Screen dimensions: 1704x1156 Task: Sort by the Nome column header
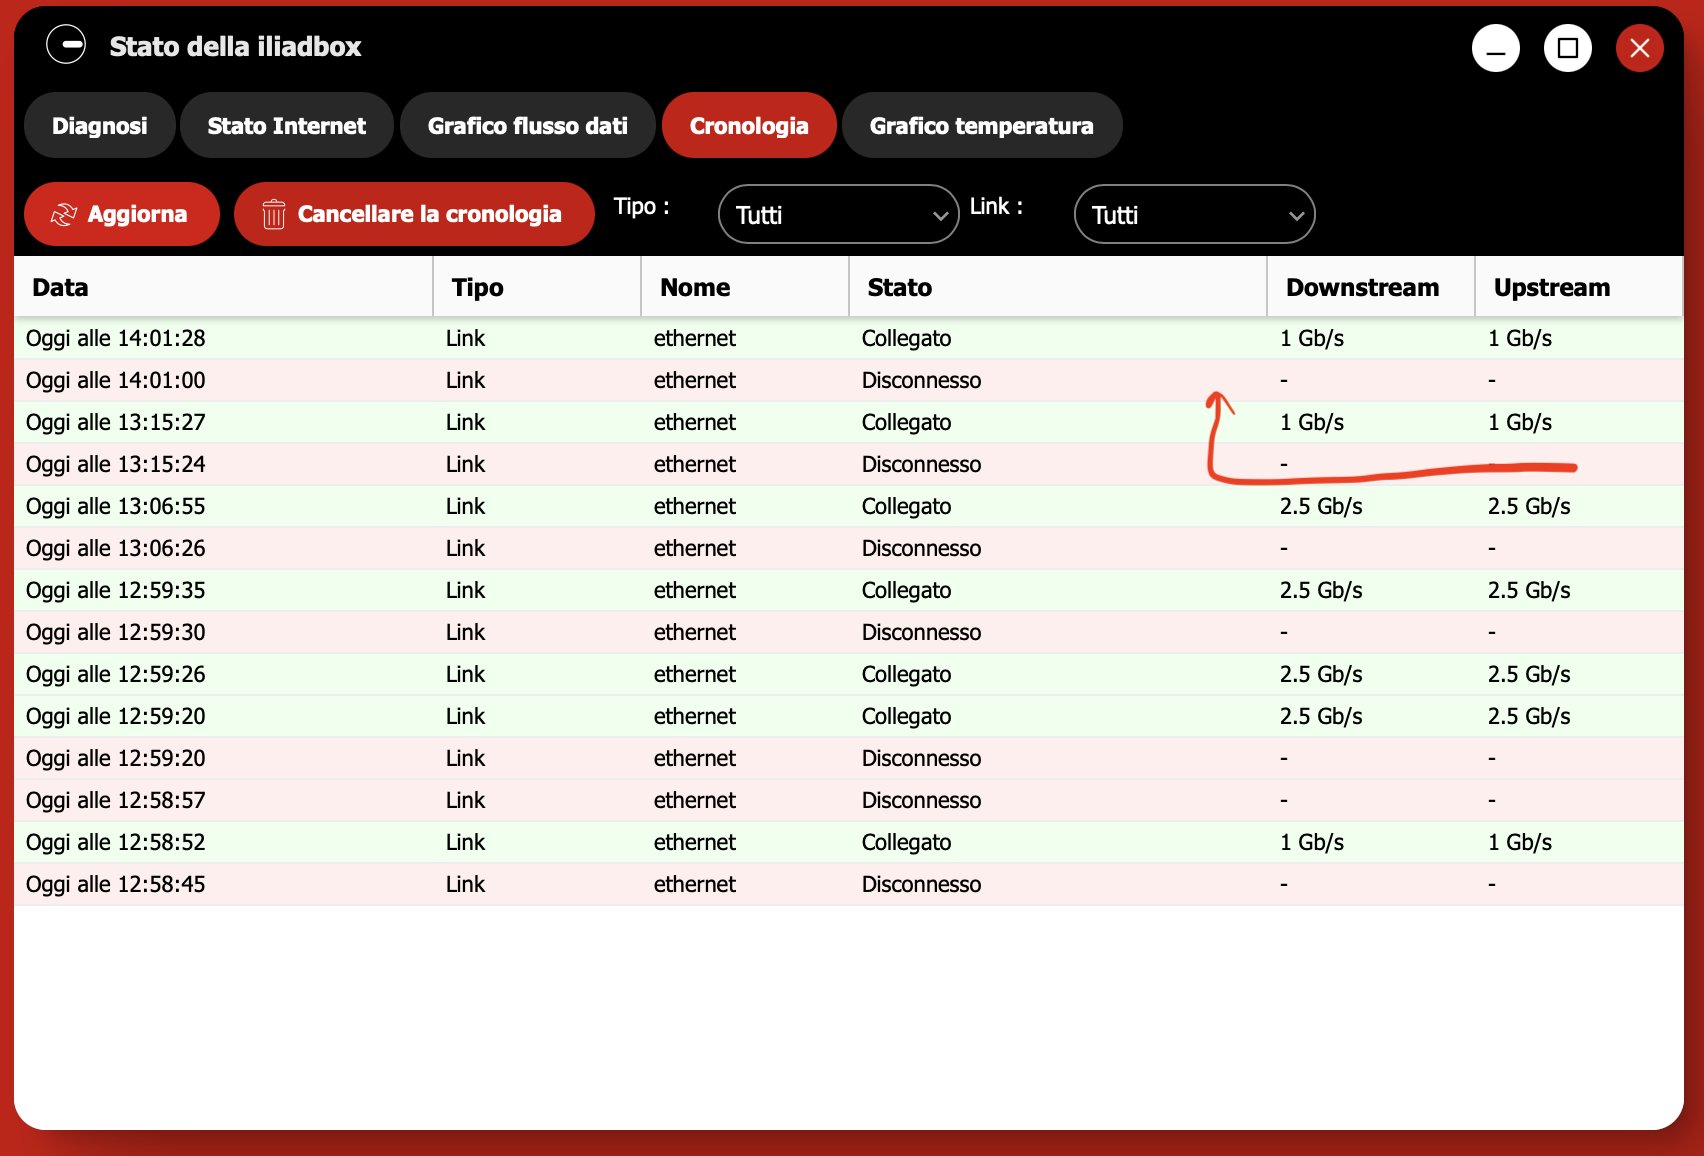point(746,287)
